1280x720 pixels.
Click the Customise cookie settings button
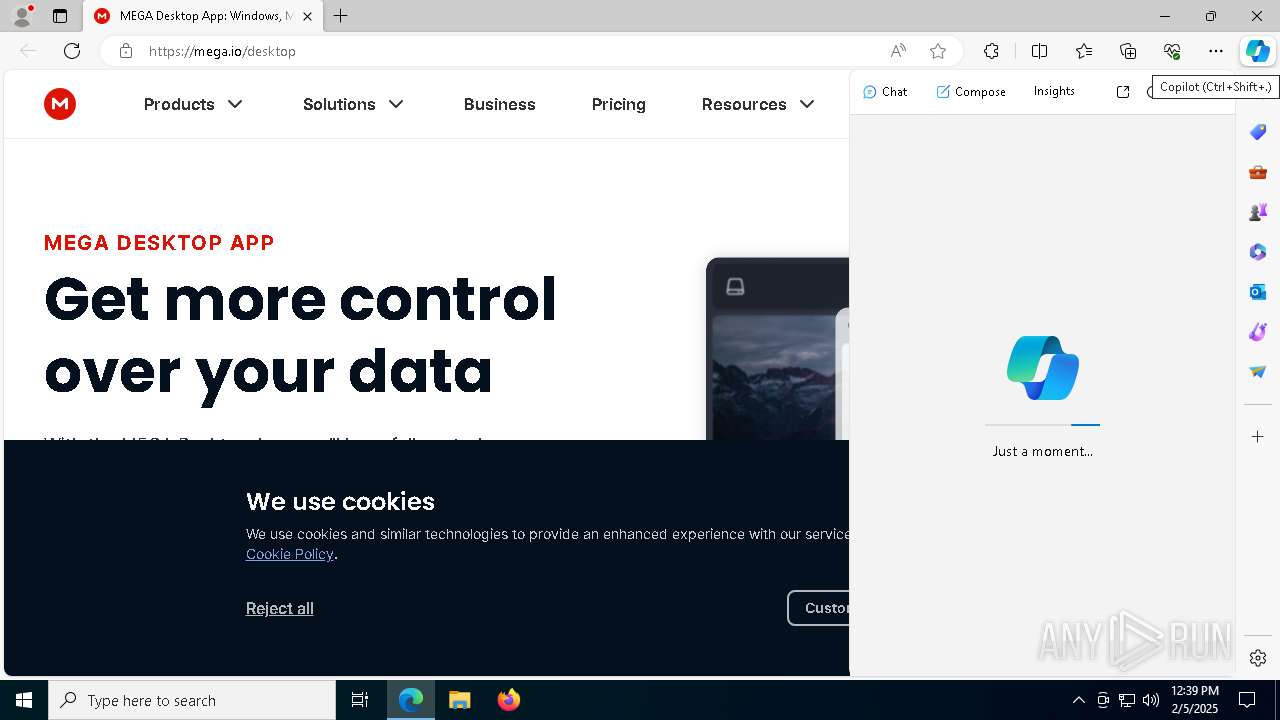point(819,608)
